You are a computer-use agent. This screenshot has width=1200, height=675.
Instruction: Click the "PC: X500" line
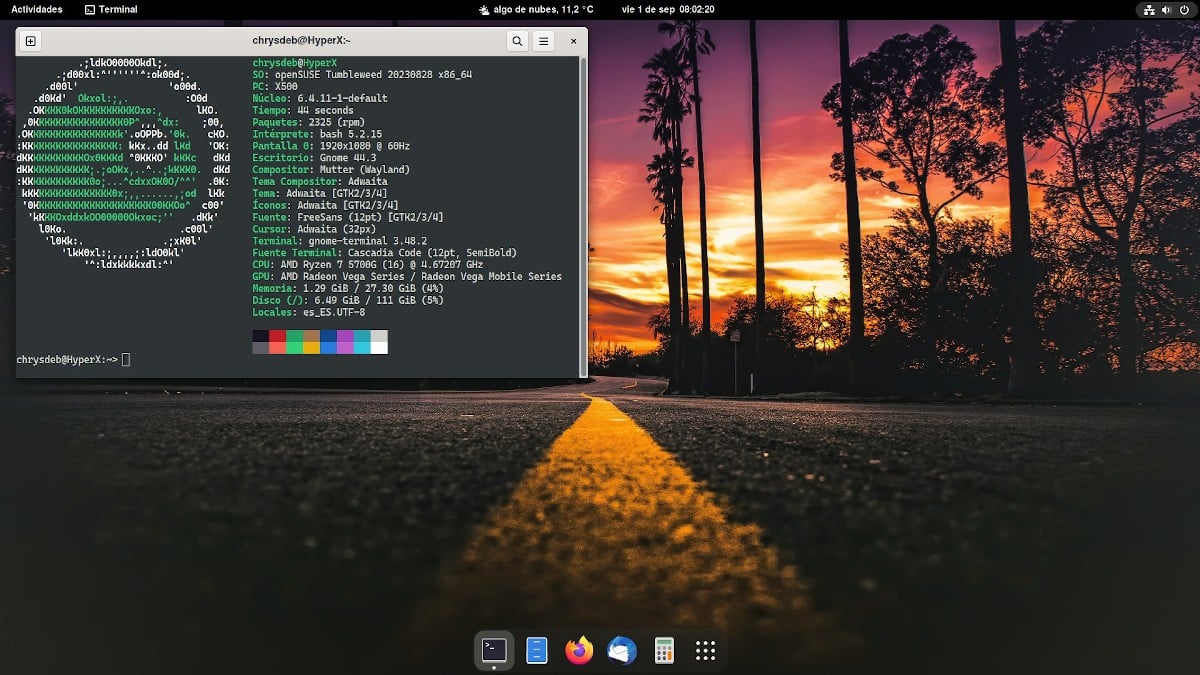275,87
